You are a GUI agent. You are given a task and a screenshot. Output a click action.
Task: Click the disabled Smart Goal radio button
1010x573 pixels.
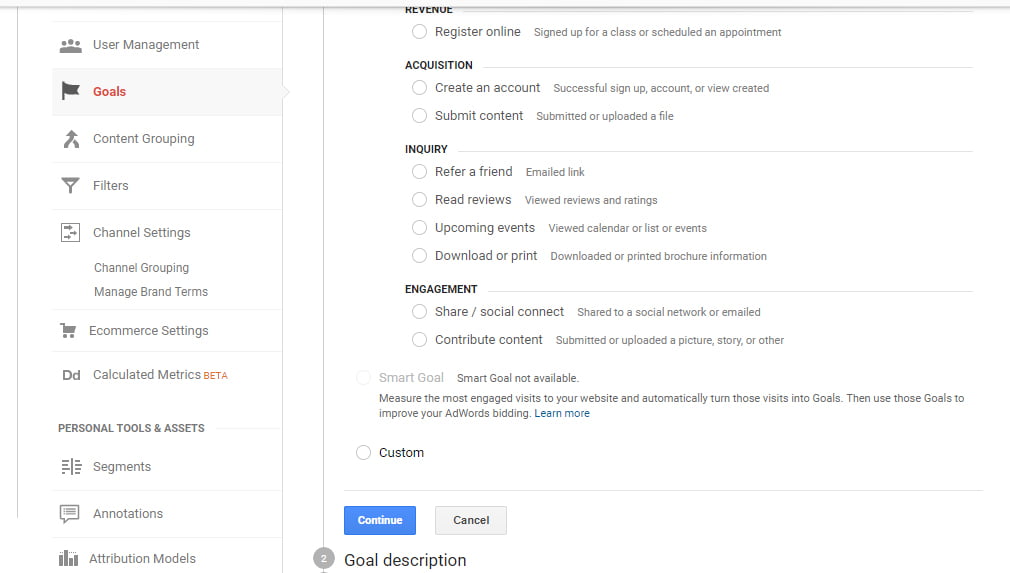(x=363, y=378)
